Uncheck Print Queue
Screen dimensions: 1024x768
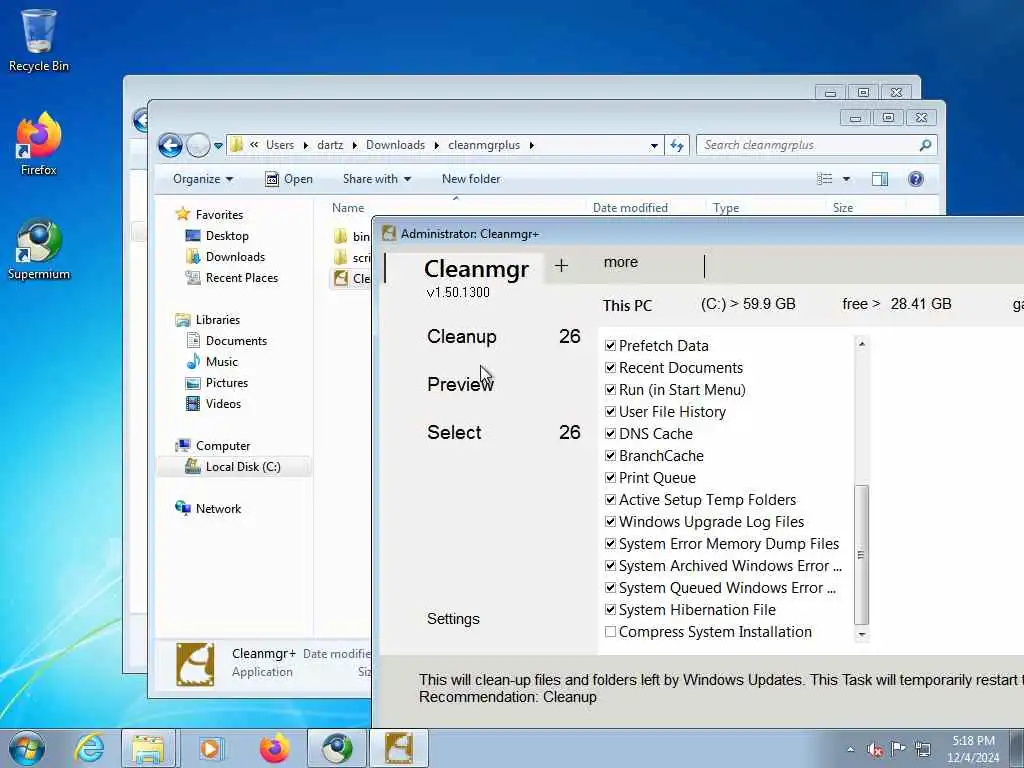pyautogui.click(x=610, y=477)
